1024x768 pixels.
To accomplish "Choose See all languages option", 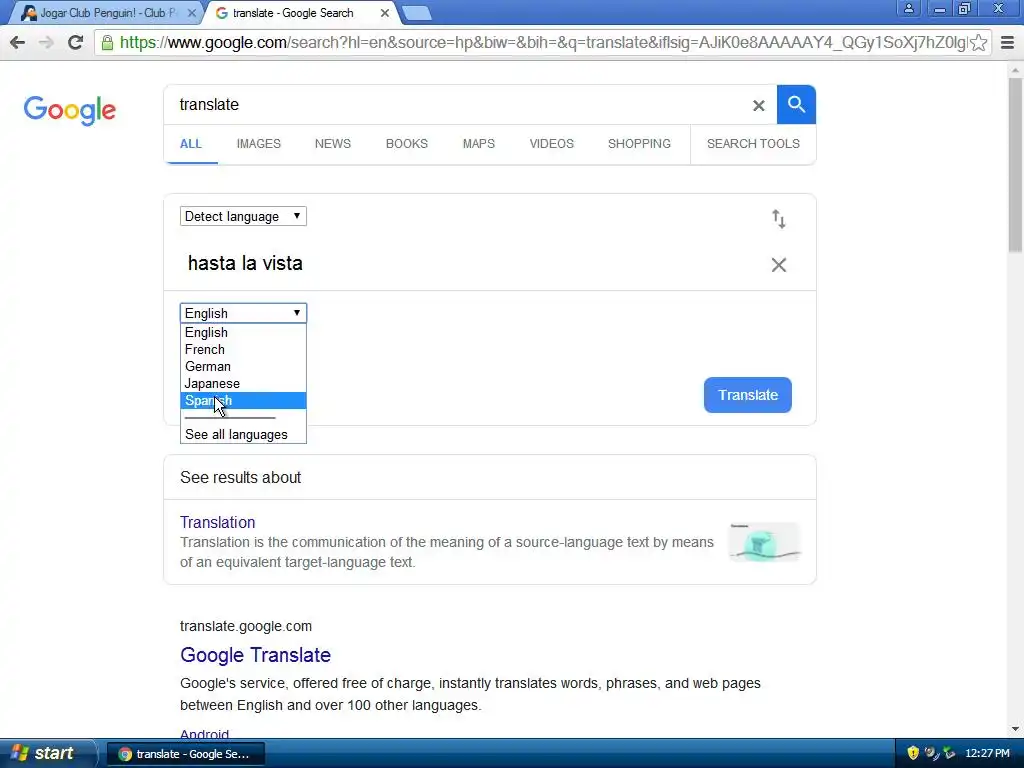I will 243,434.
